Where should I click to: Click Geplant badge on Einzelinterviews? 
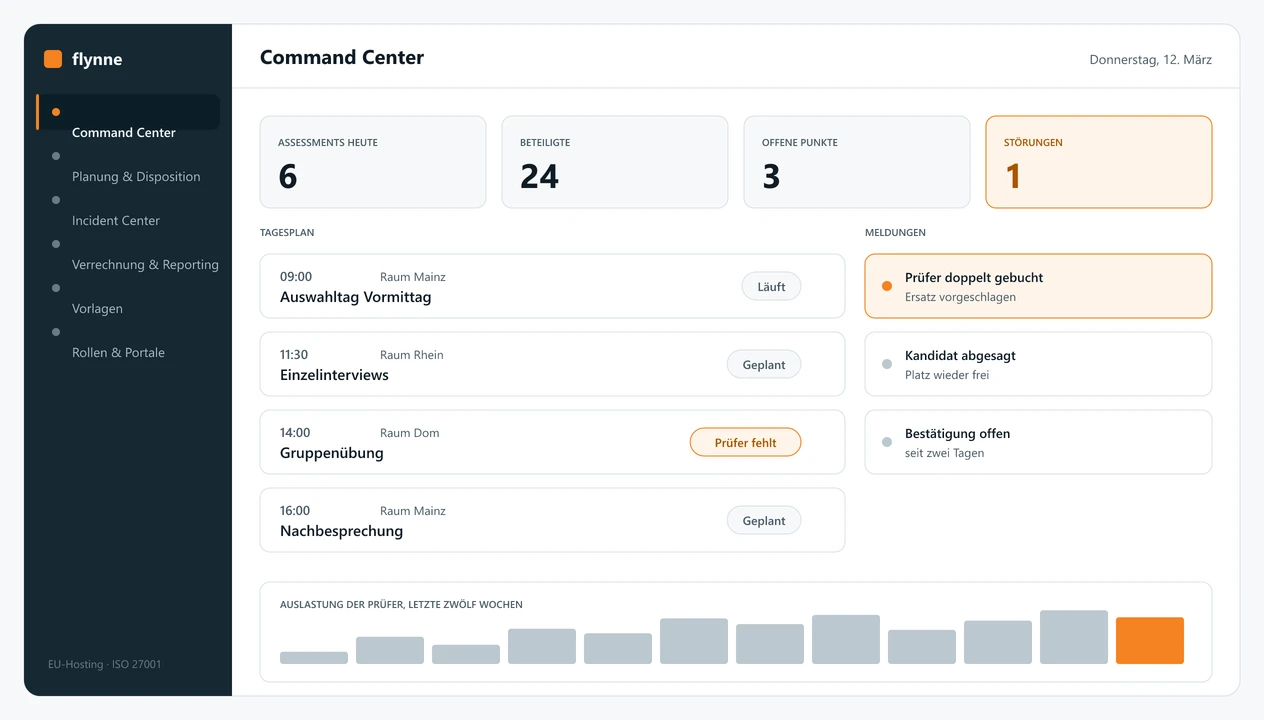[x=764, y=365]
